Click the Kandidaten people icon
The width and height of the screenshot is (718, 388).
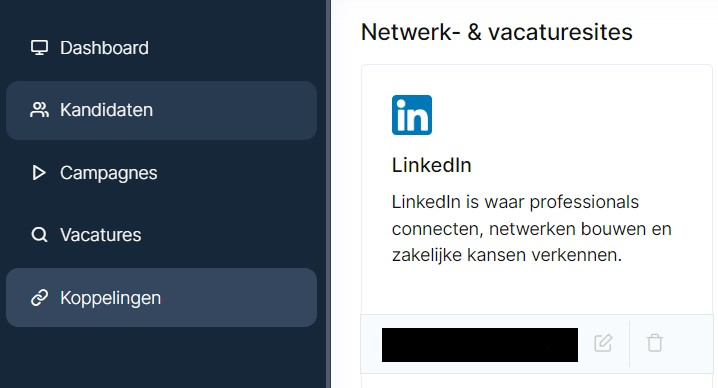point(39,110)
